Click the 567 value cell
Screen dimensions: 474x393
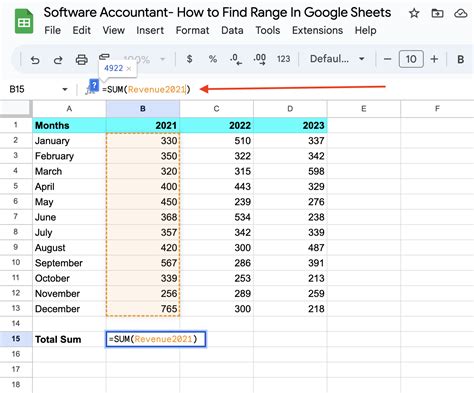tap(143, 263)
